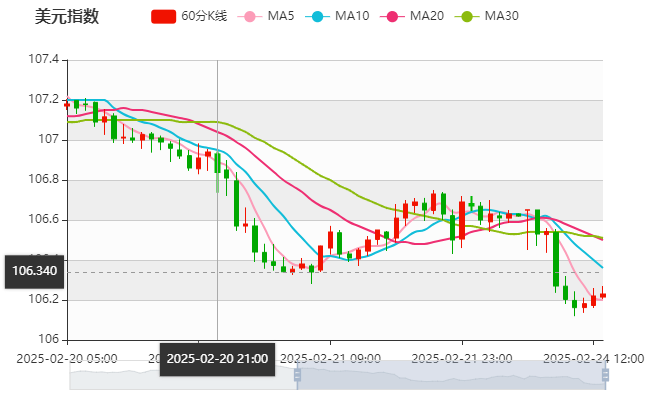Screen dimensions: 670x400
Task: Click the 106.340 price tooltip label
Action: point(35,271)
